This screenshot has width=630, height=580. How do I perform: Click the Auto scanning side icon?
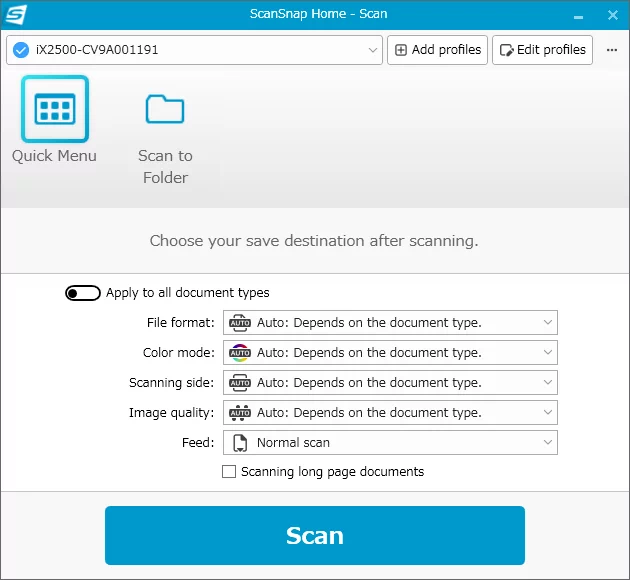240,383
